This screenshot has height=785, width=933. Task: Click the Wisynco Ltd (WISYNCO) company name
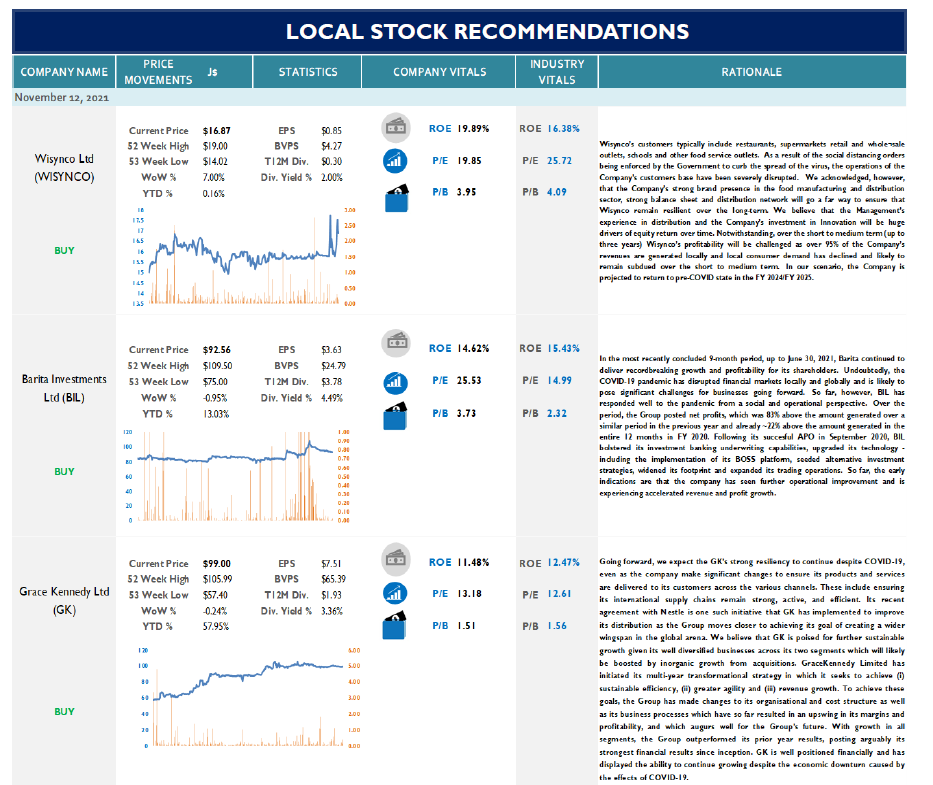[64, 168]
